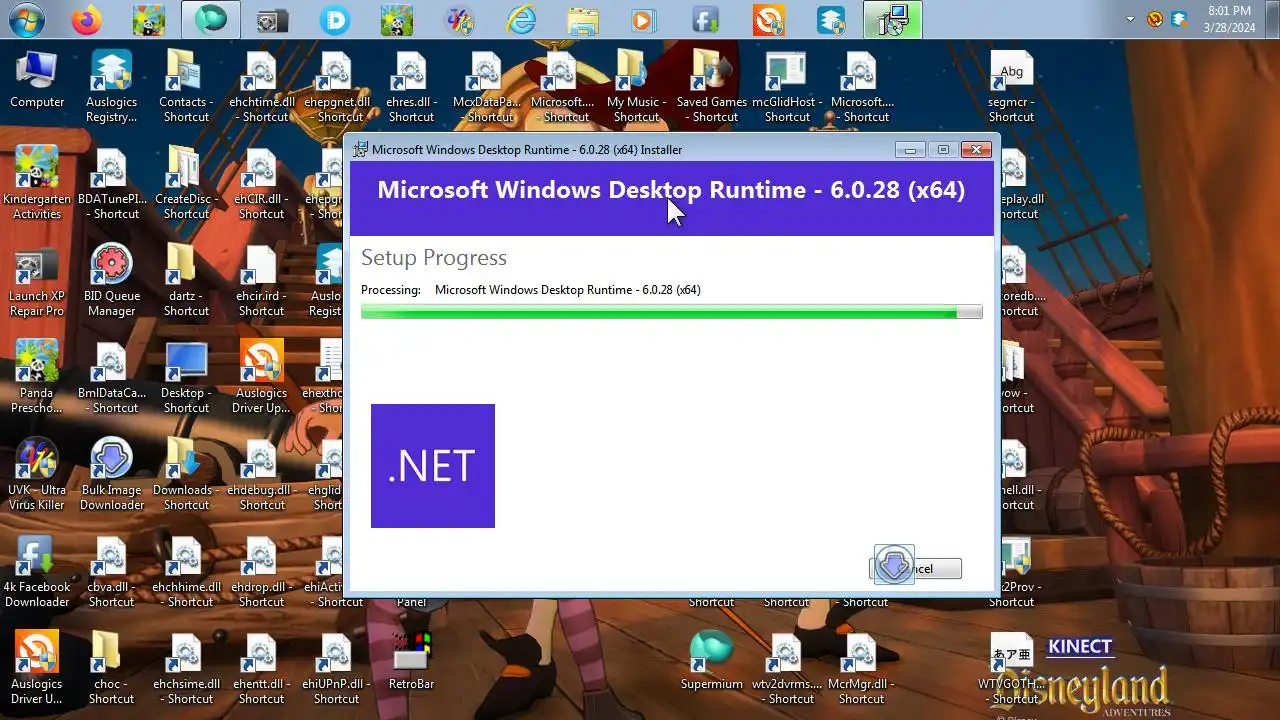
Task: Click the Setup Progress bar
Action: (671, 312)
